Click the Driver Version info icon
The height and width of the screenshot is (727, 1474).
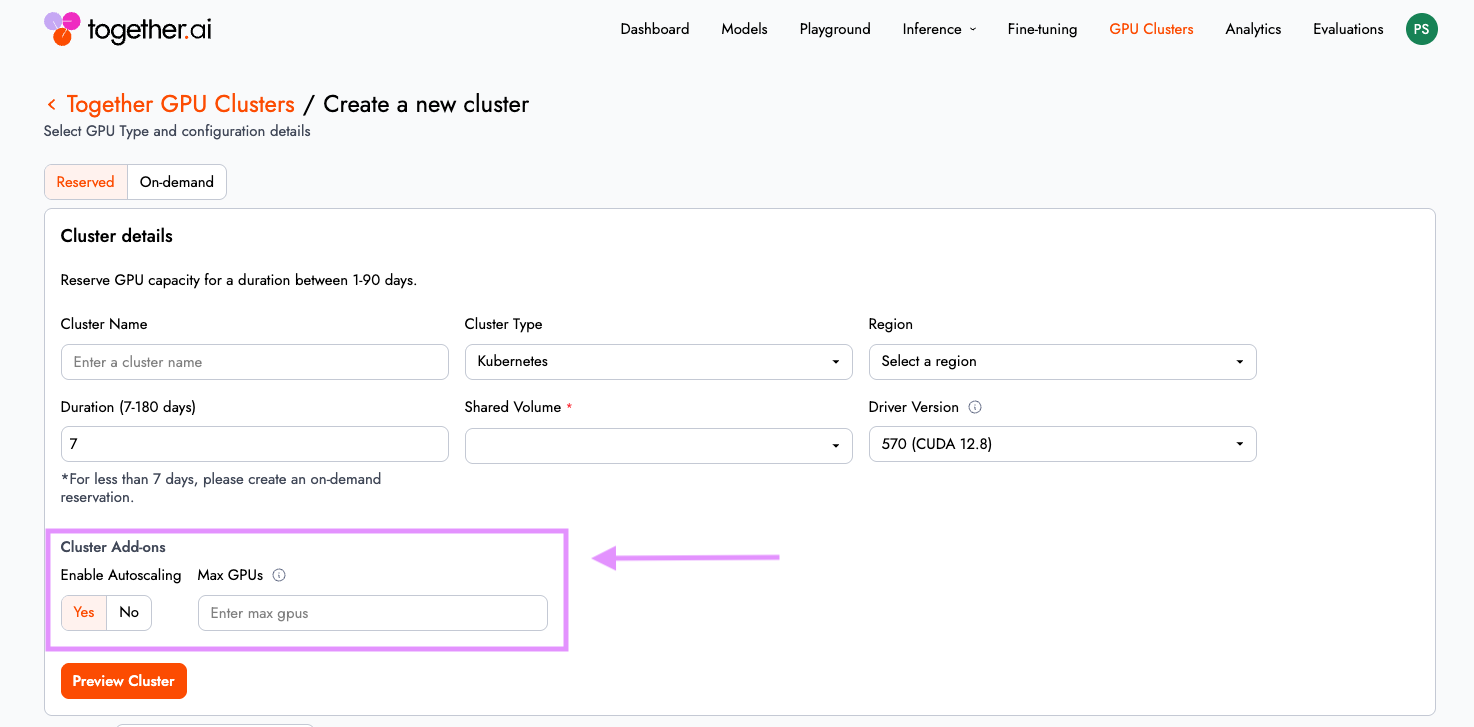click(x=975, y=407)
